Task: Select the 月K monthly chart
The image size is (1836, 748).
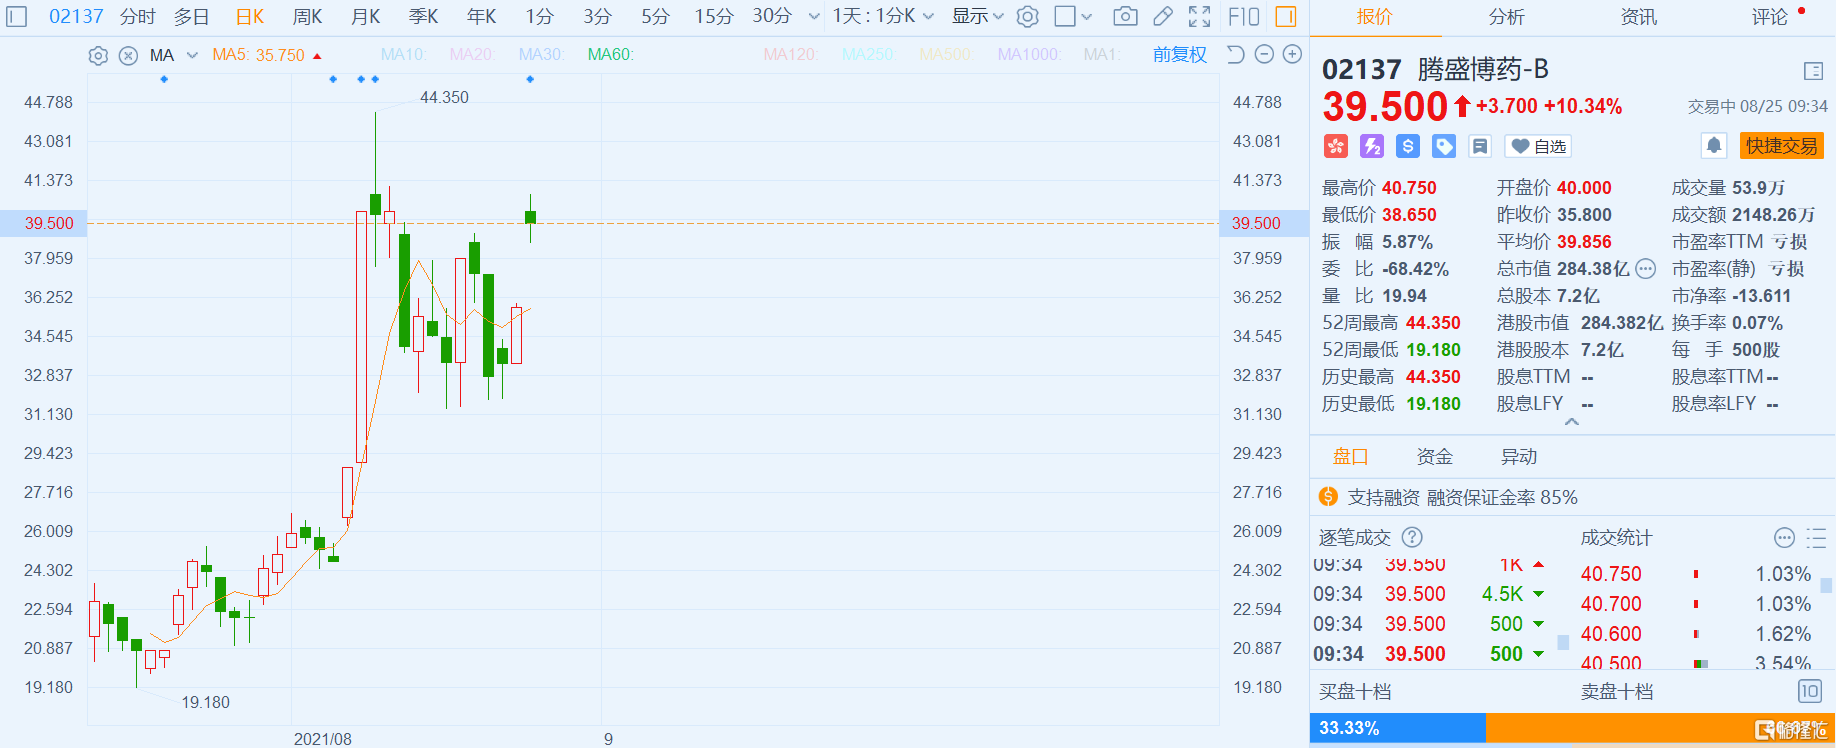Action: click(366, 16)
